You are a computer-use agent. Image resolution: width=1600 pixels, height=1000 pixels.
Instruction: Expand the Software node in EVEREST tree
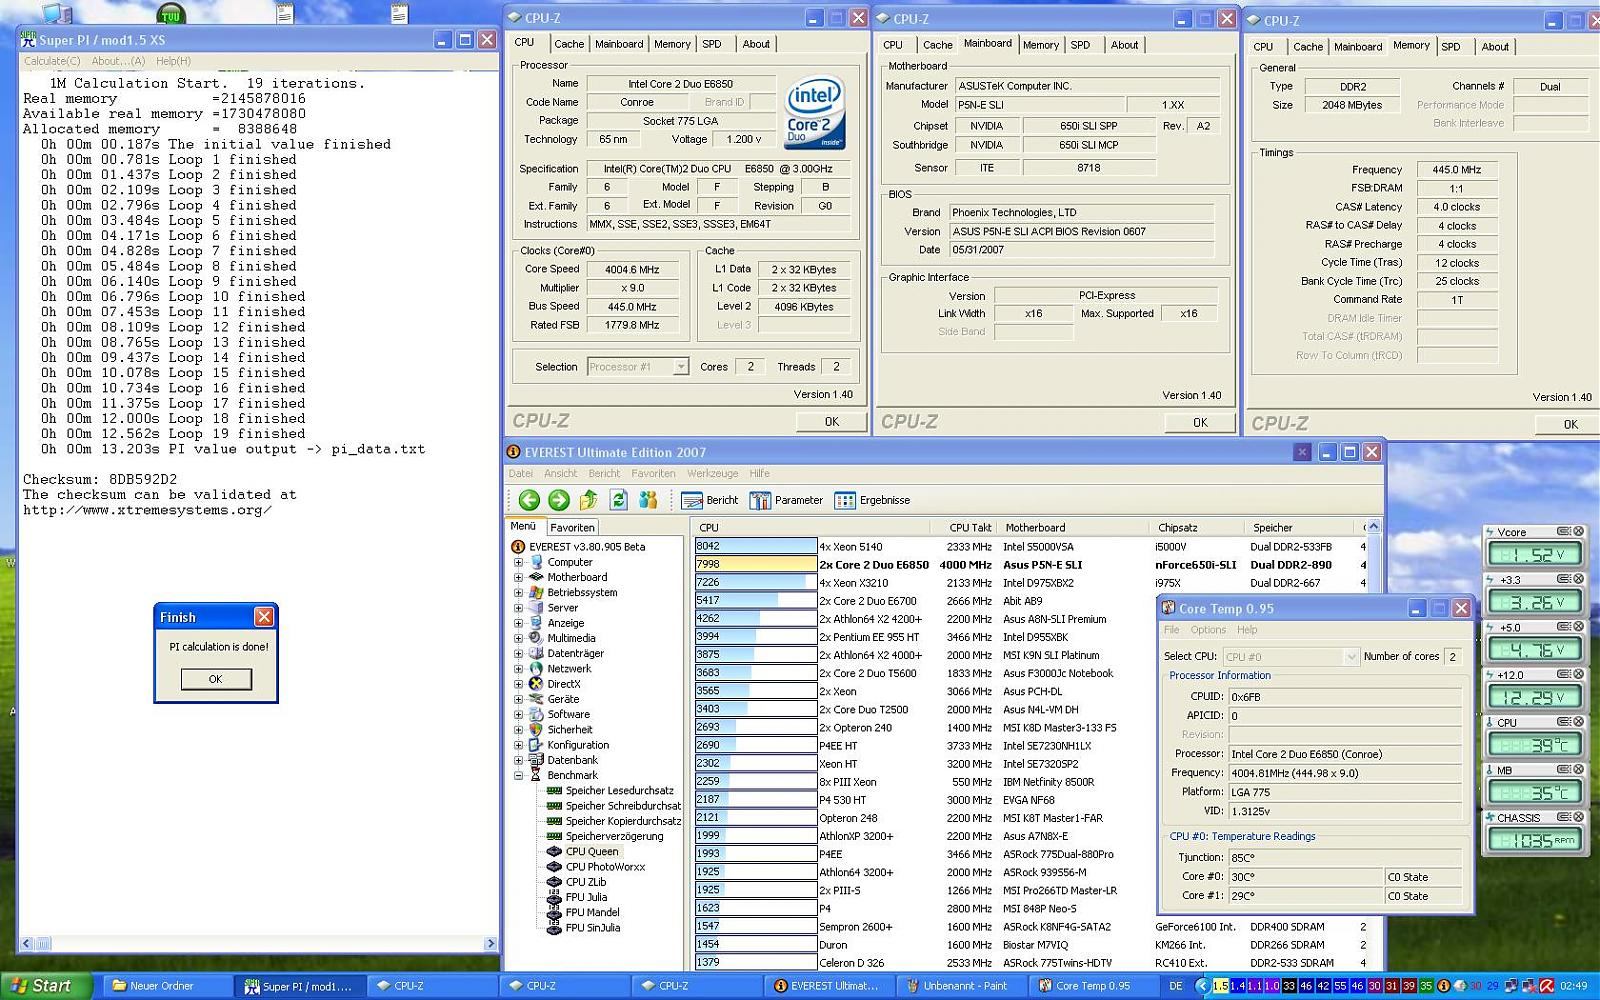point(518,714)
